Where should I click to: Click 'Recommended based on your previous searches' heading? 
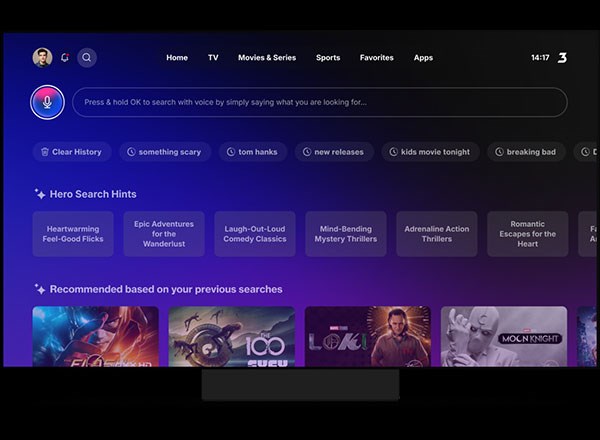pyautogui.click(x=166, y=289)
